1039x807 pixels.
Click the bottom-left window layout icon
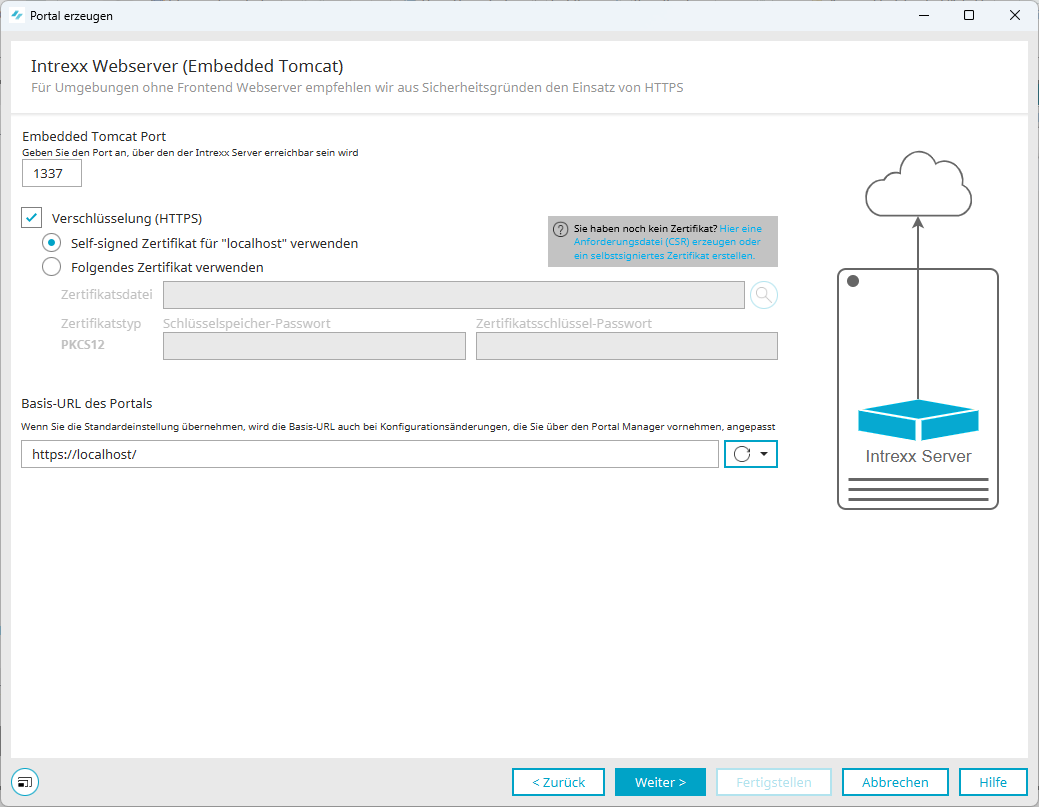(x=25, y=781)
